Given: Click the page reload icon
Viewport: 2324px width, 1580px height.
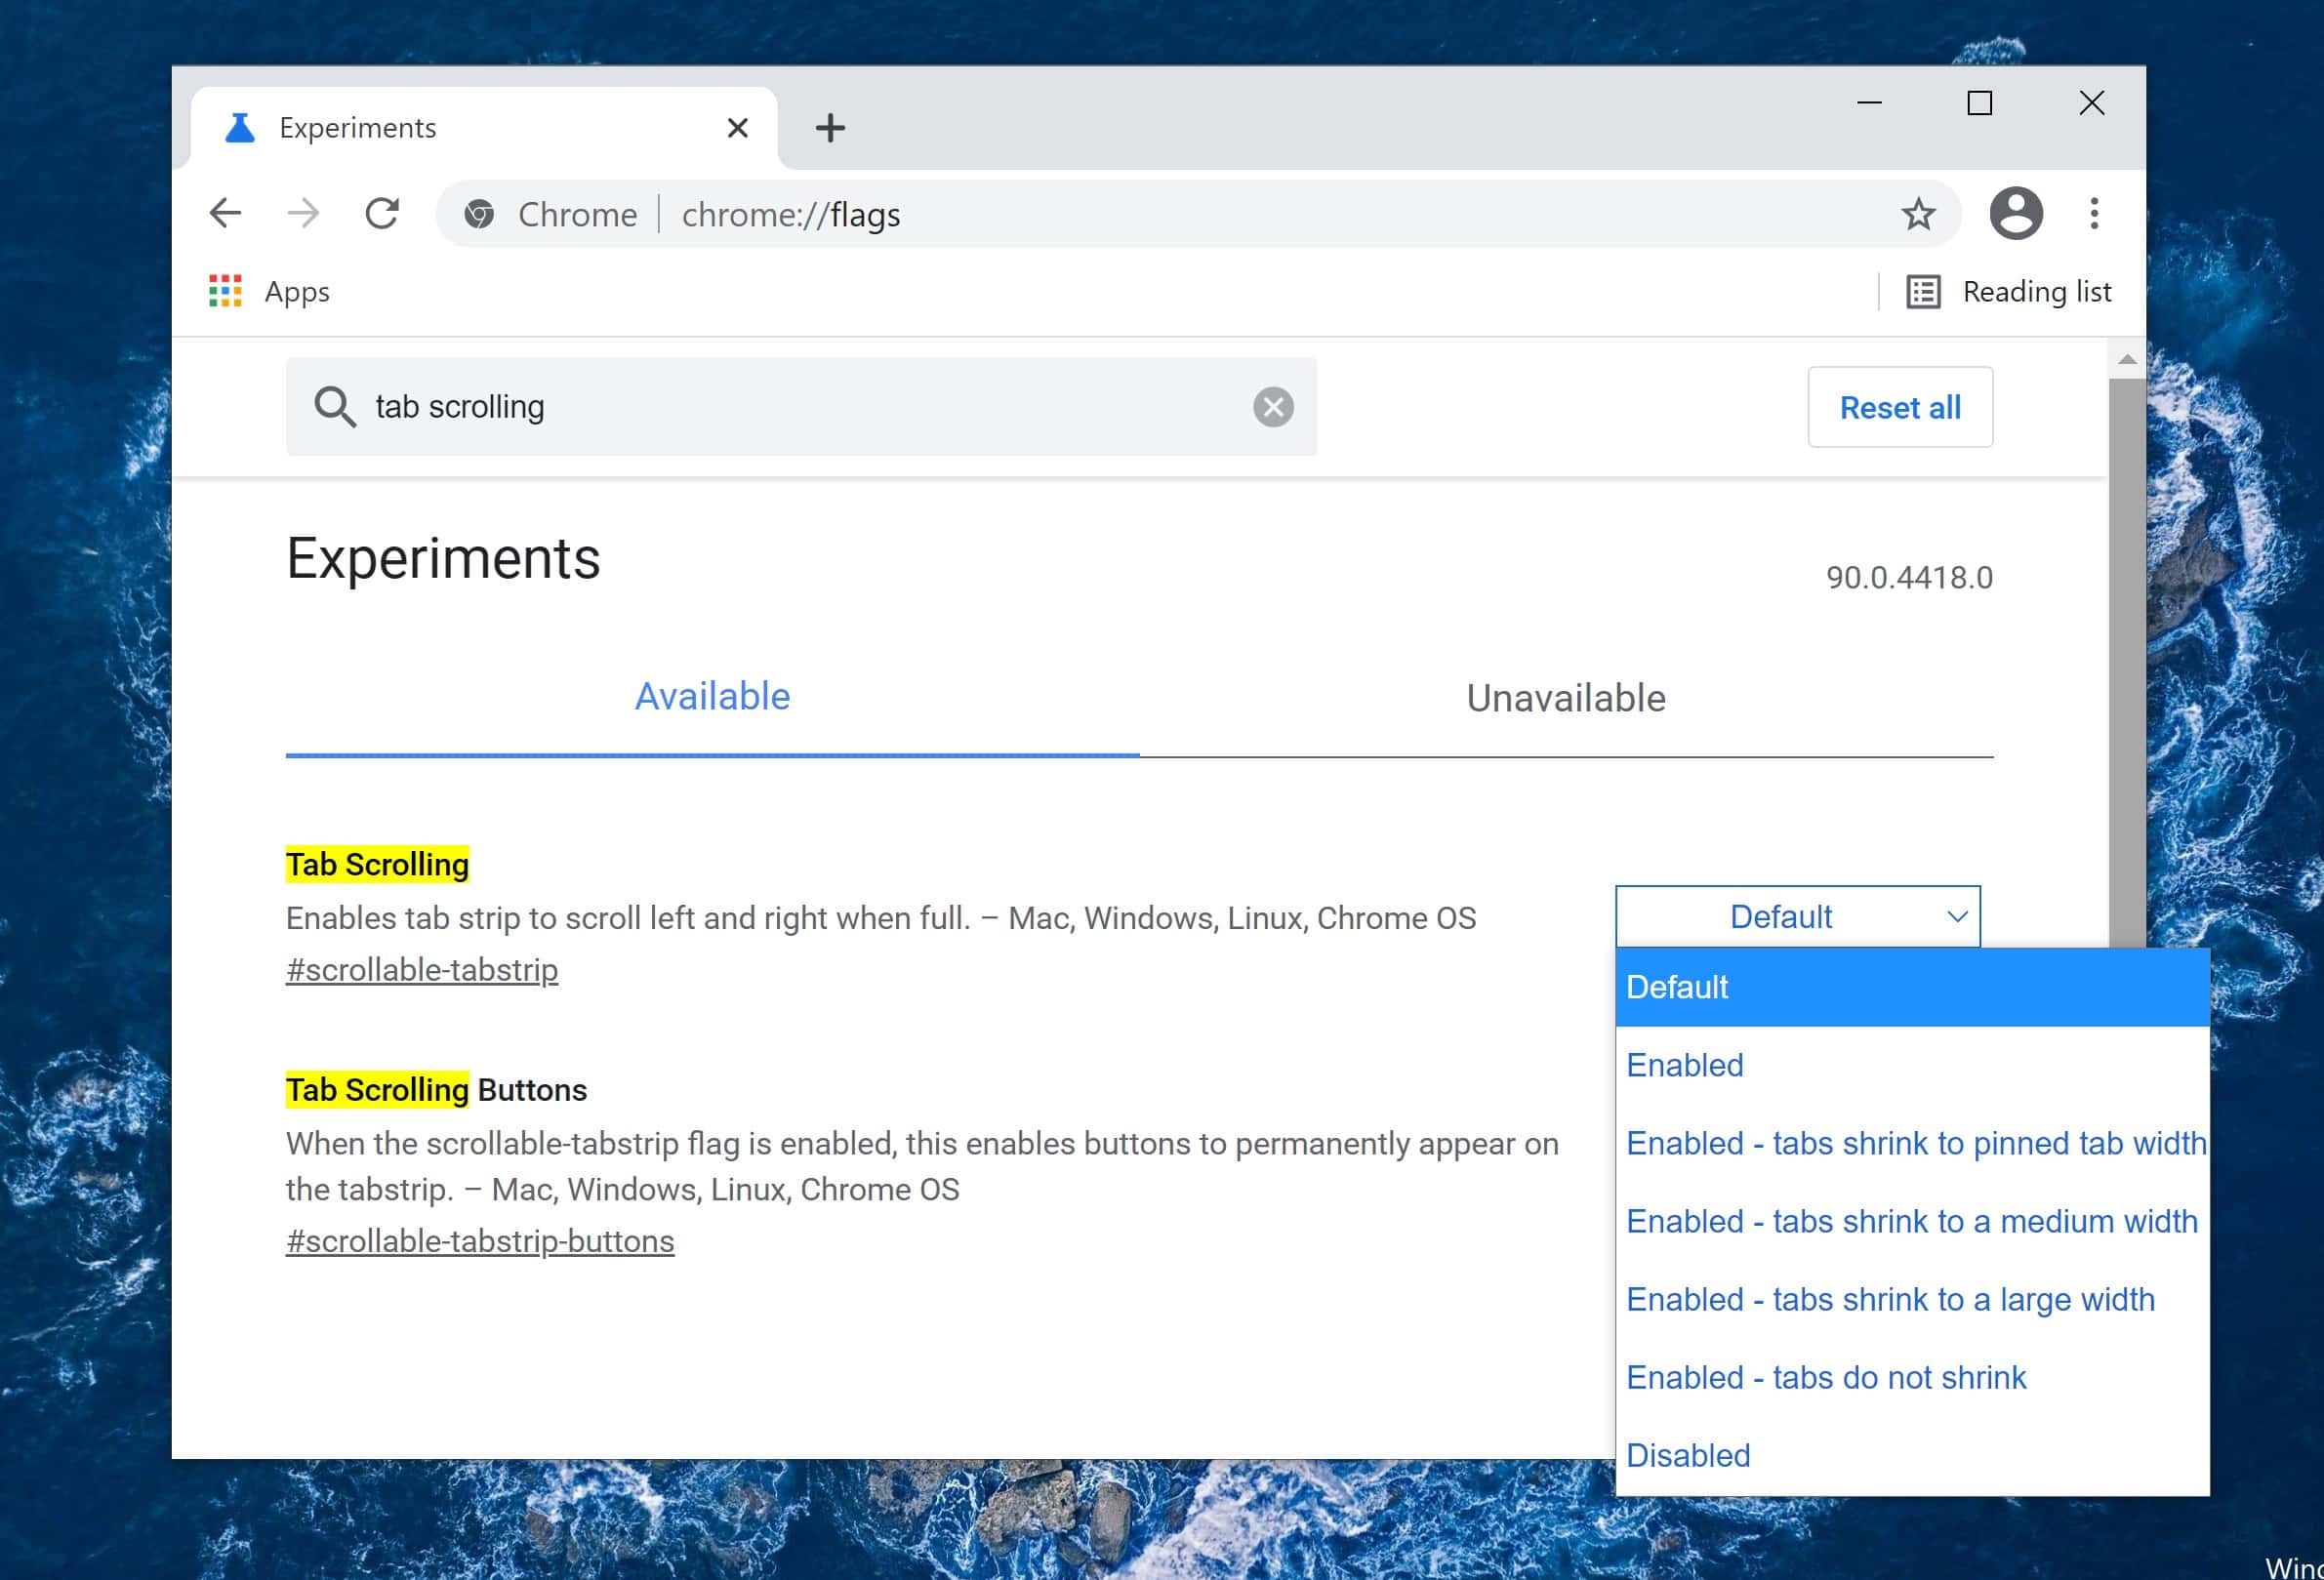Looking at the screenshot, I should 383,214.
